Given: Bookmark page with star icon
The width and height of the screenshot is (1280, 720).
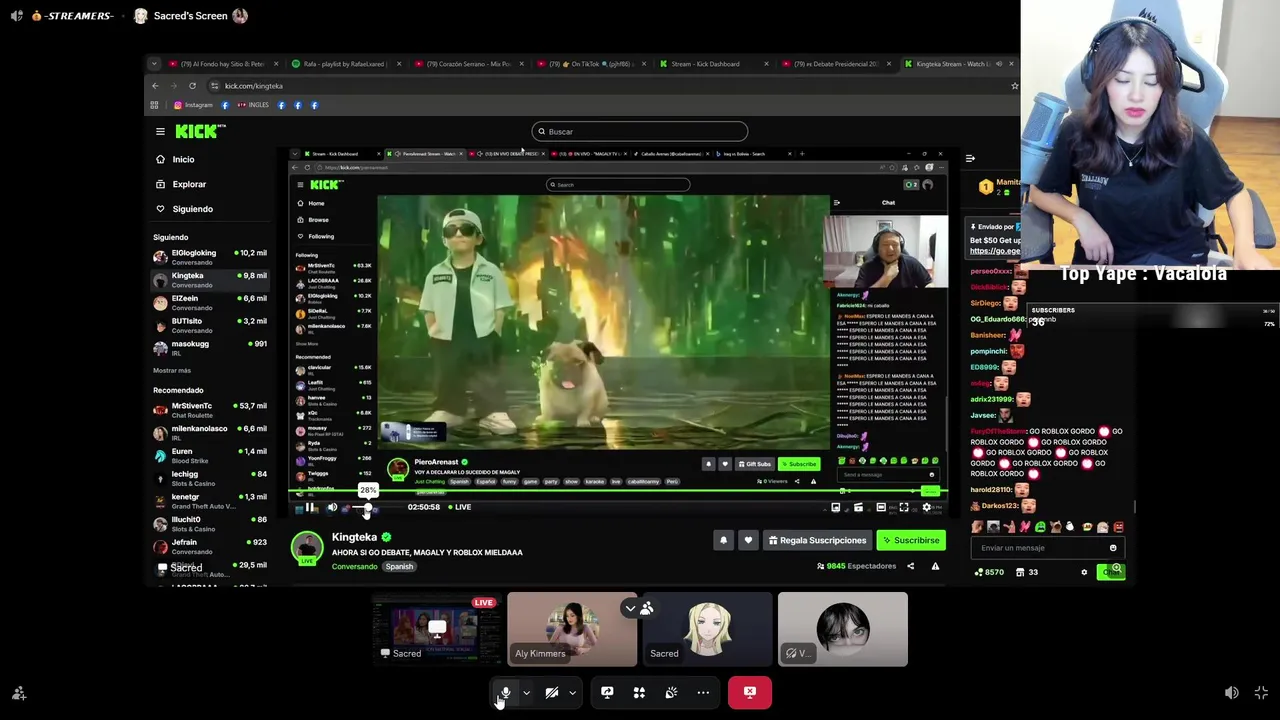Looking at the screenshot, I should 1014,86.
